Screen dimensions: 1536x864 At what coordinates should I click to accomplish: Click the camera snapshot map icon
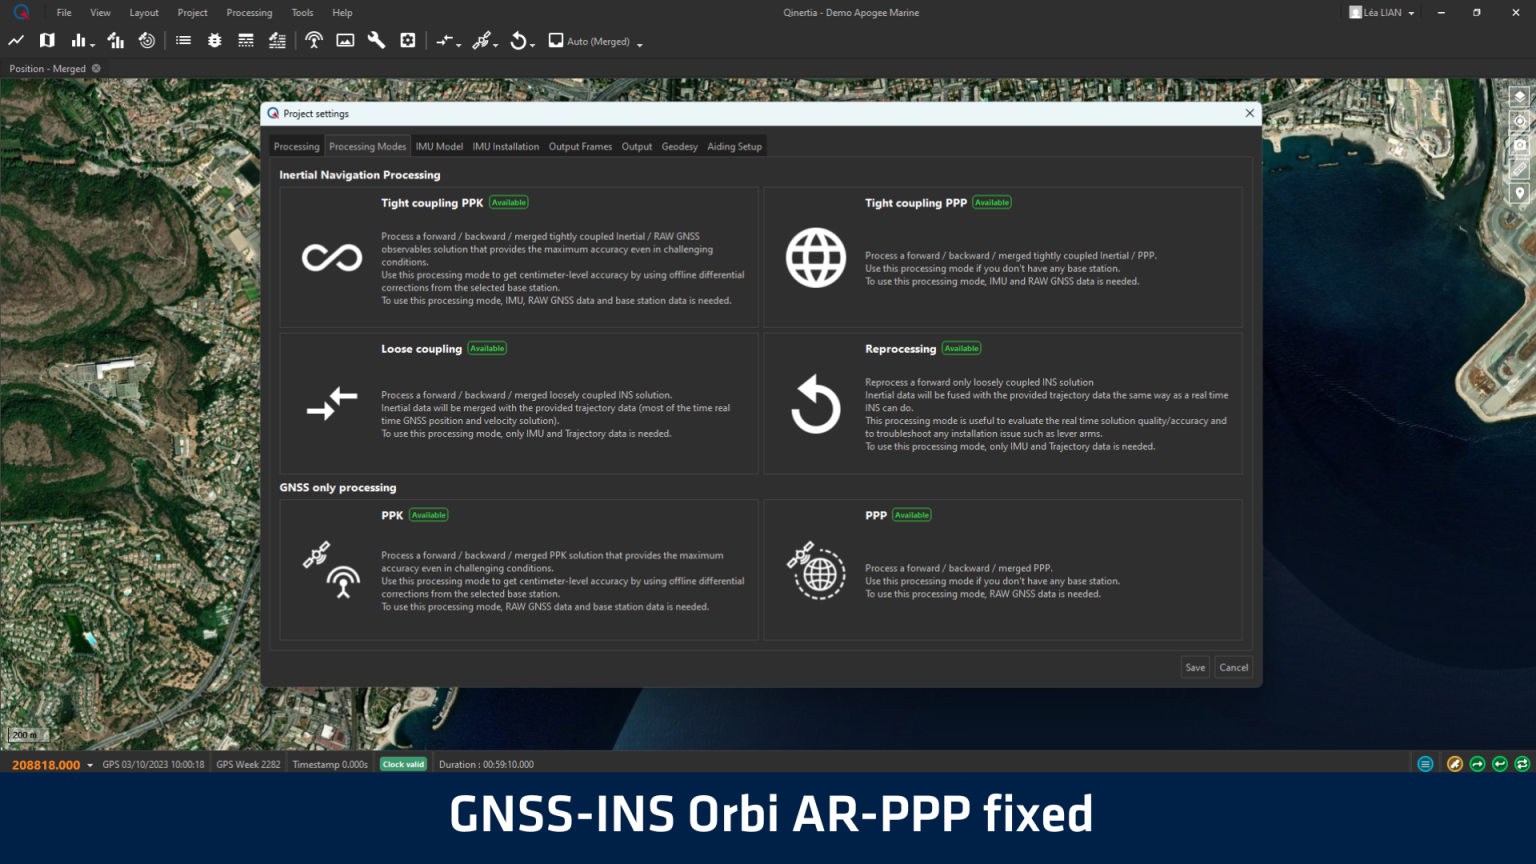point(1519,145)
